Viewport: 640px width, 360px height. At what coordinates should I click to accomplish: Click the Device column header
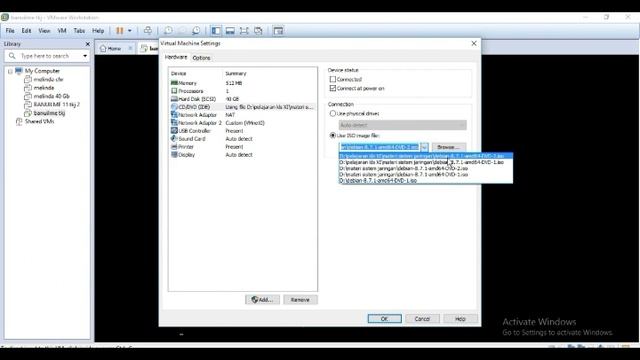click(179, 73)
